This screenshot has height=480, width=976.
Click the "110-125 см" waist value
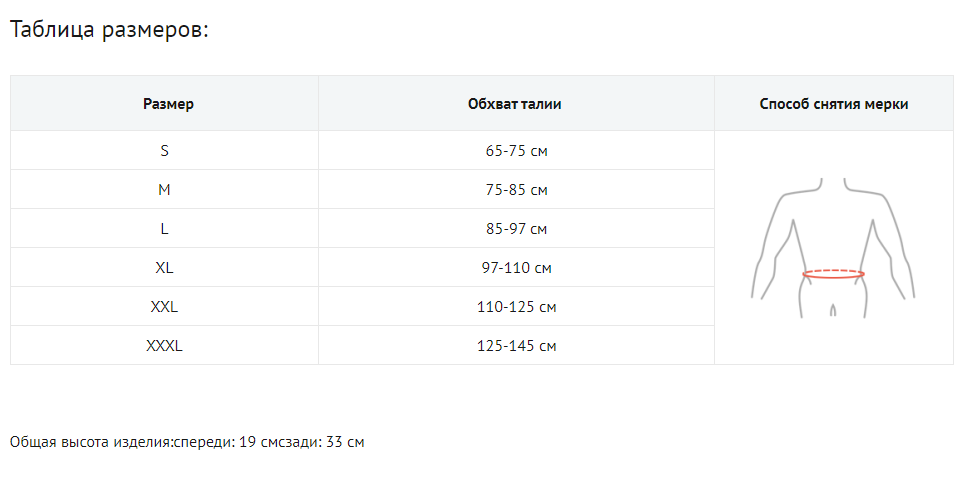coord(516,307)
